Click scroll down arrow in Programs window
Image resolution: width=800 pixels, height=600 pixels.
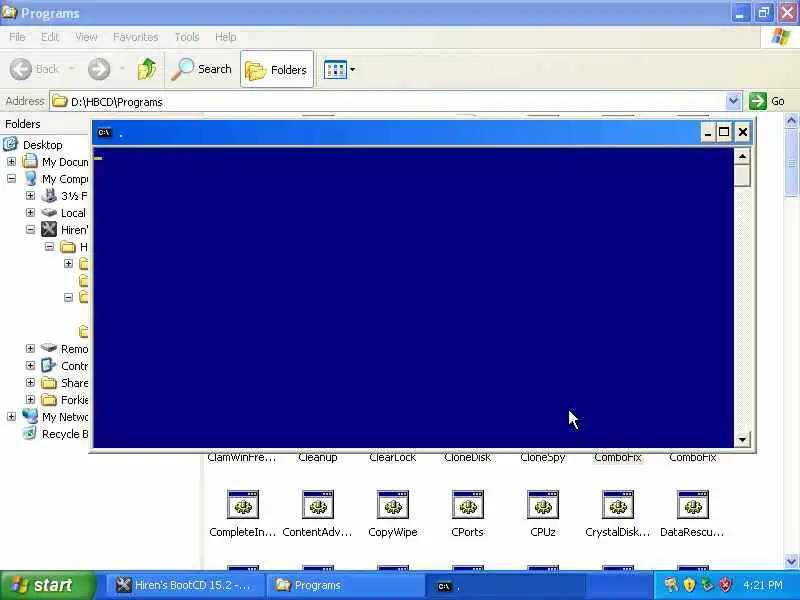click(791, 561)
